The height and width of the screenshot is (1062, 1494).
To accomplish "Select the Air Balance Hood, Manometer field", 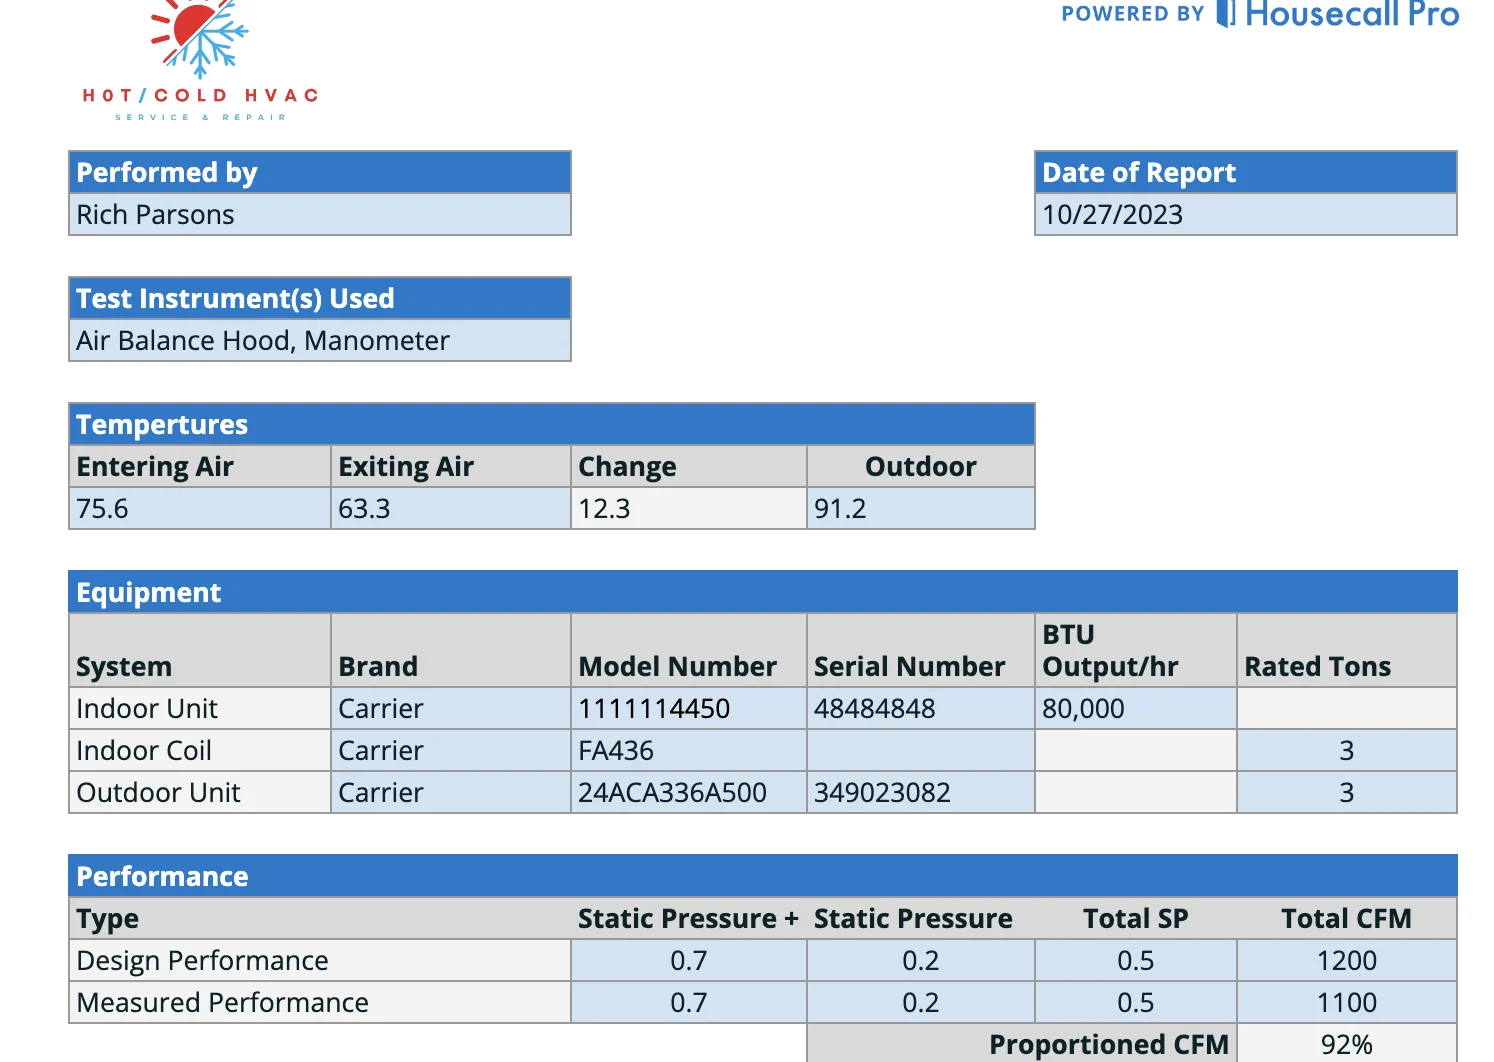I will tap(319, 341).
